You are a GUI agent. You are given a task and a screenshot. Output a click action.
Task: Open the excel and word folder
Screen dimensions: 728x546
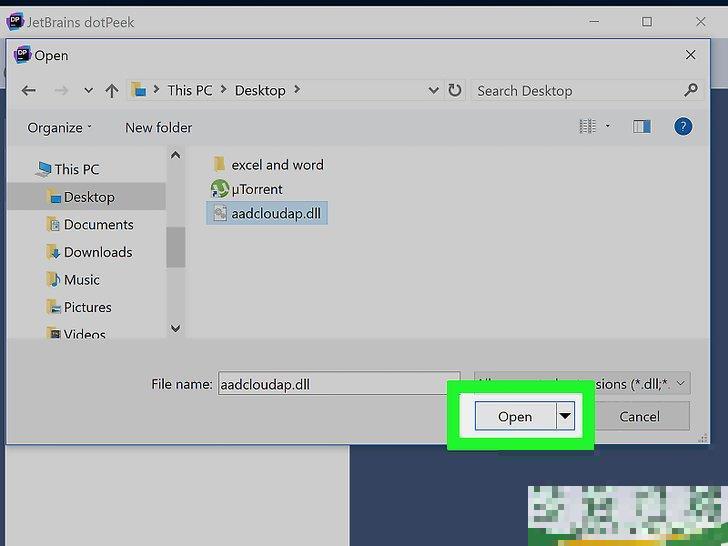coord(277,164)
